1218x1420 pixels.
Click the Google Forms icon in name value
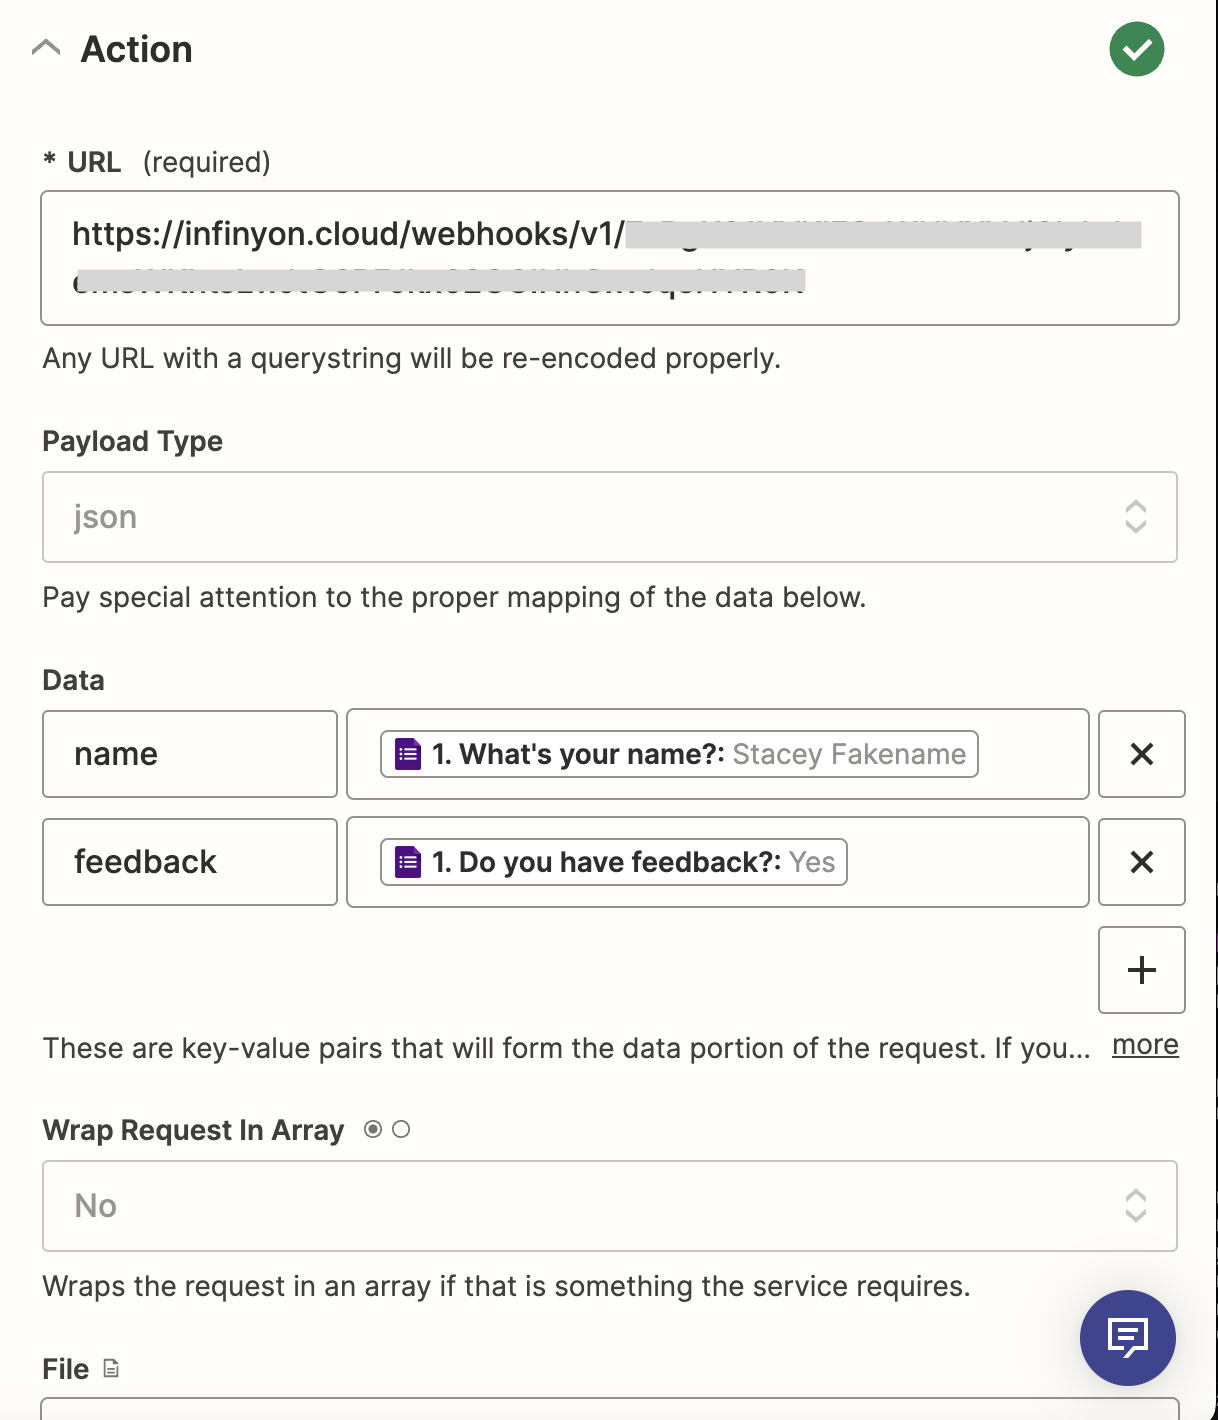click(408, 754)
